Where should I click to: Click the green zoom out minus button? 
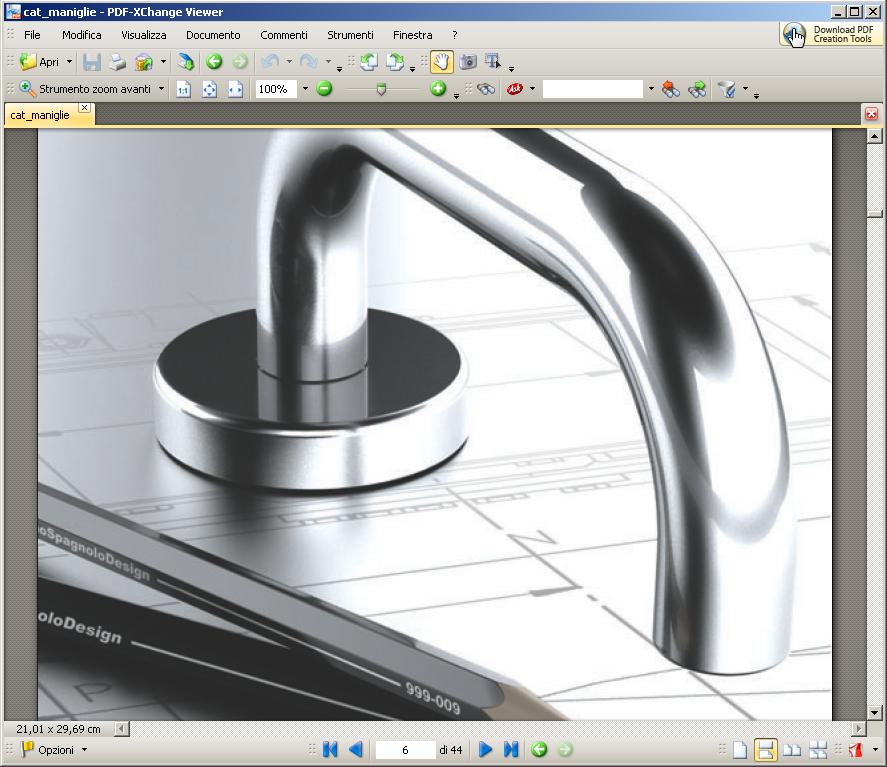324,89
